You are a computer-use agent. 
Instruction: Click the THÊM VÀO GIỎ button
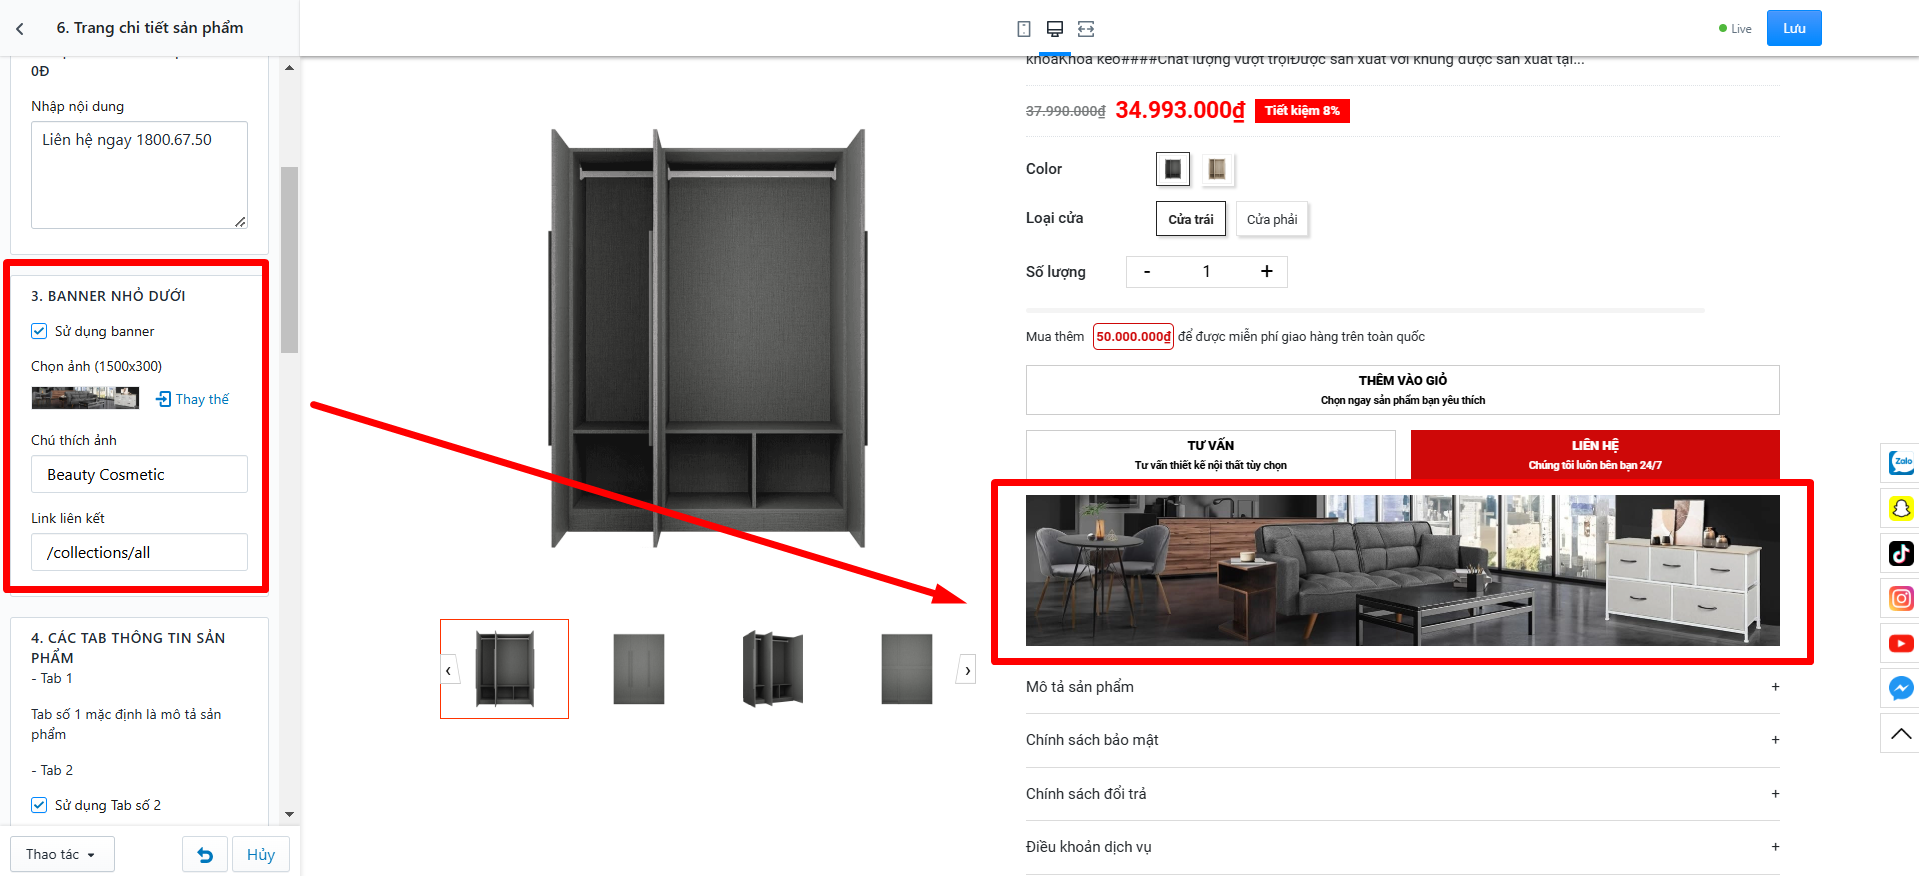pyautogui.click(x=1402, y=390)
